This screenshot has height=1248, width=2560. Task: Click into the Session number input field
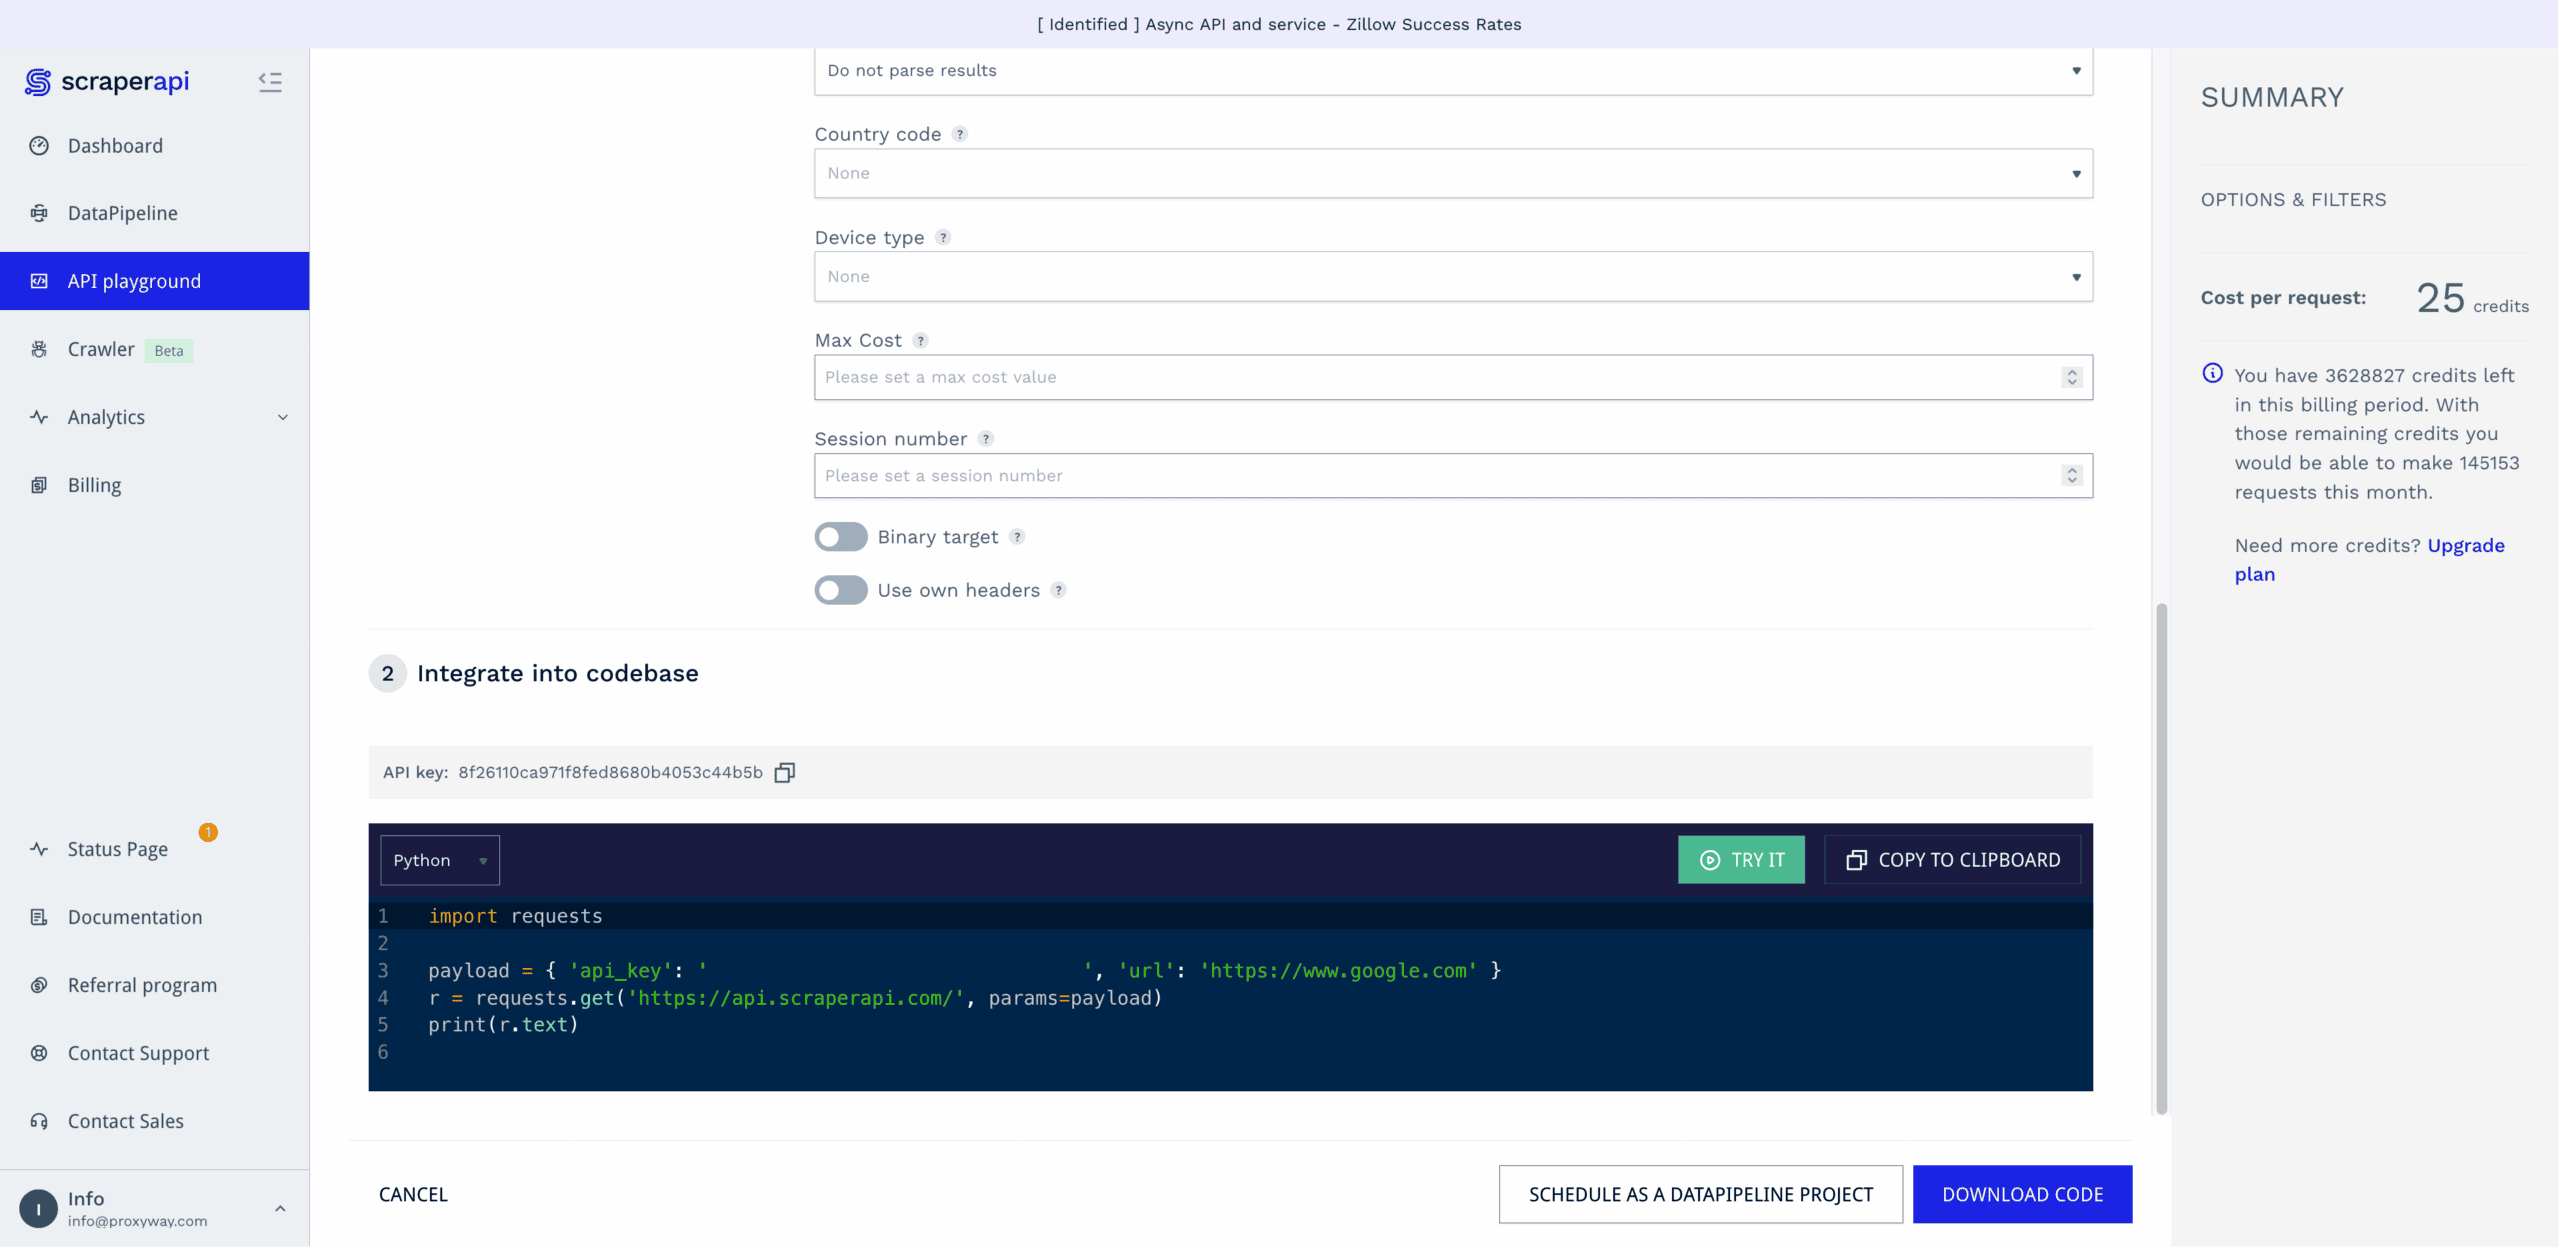click(1430, 476)
